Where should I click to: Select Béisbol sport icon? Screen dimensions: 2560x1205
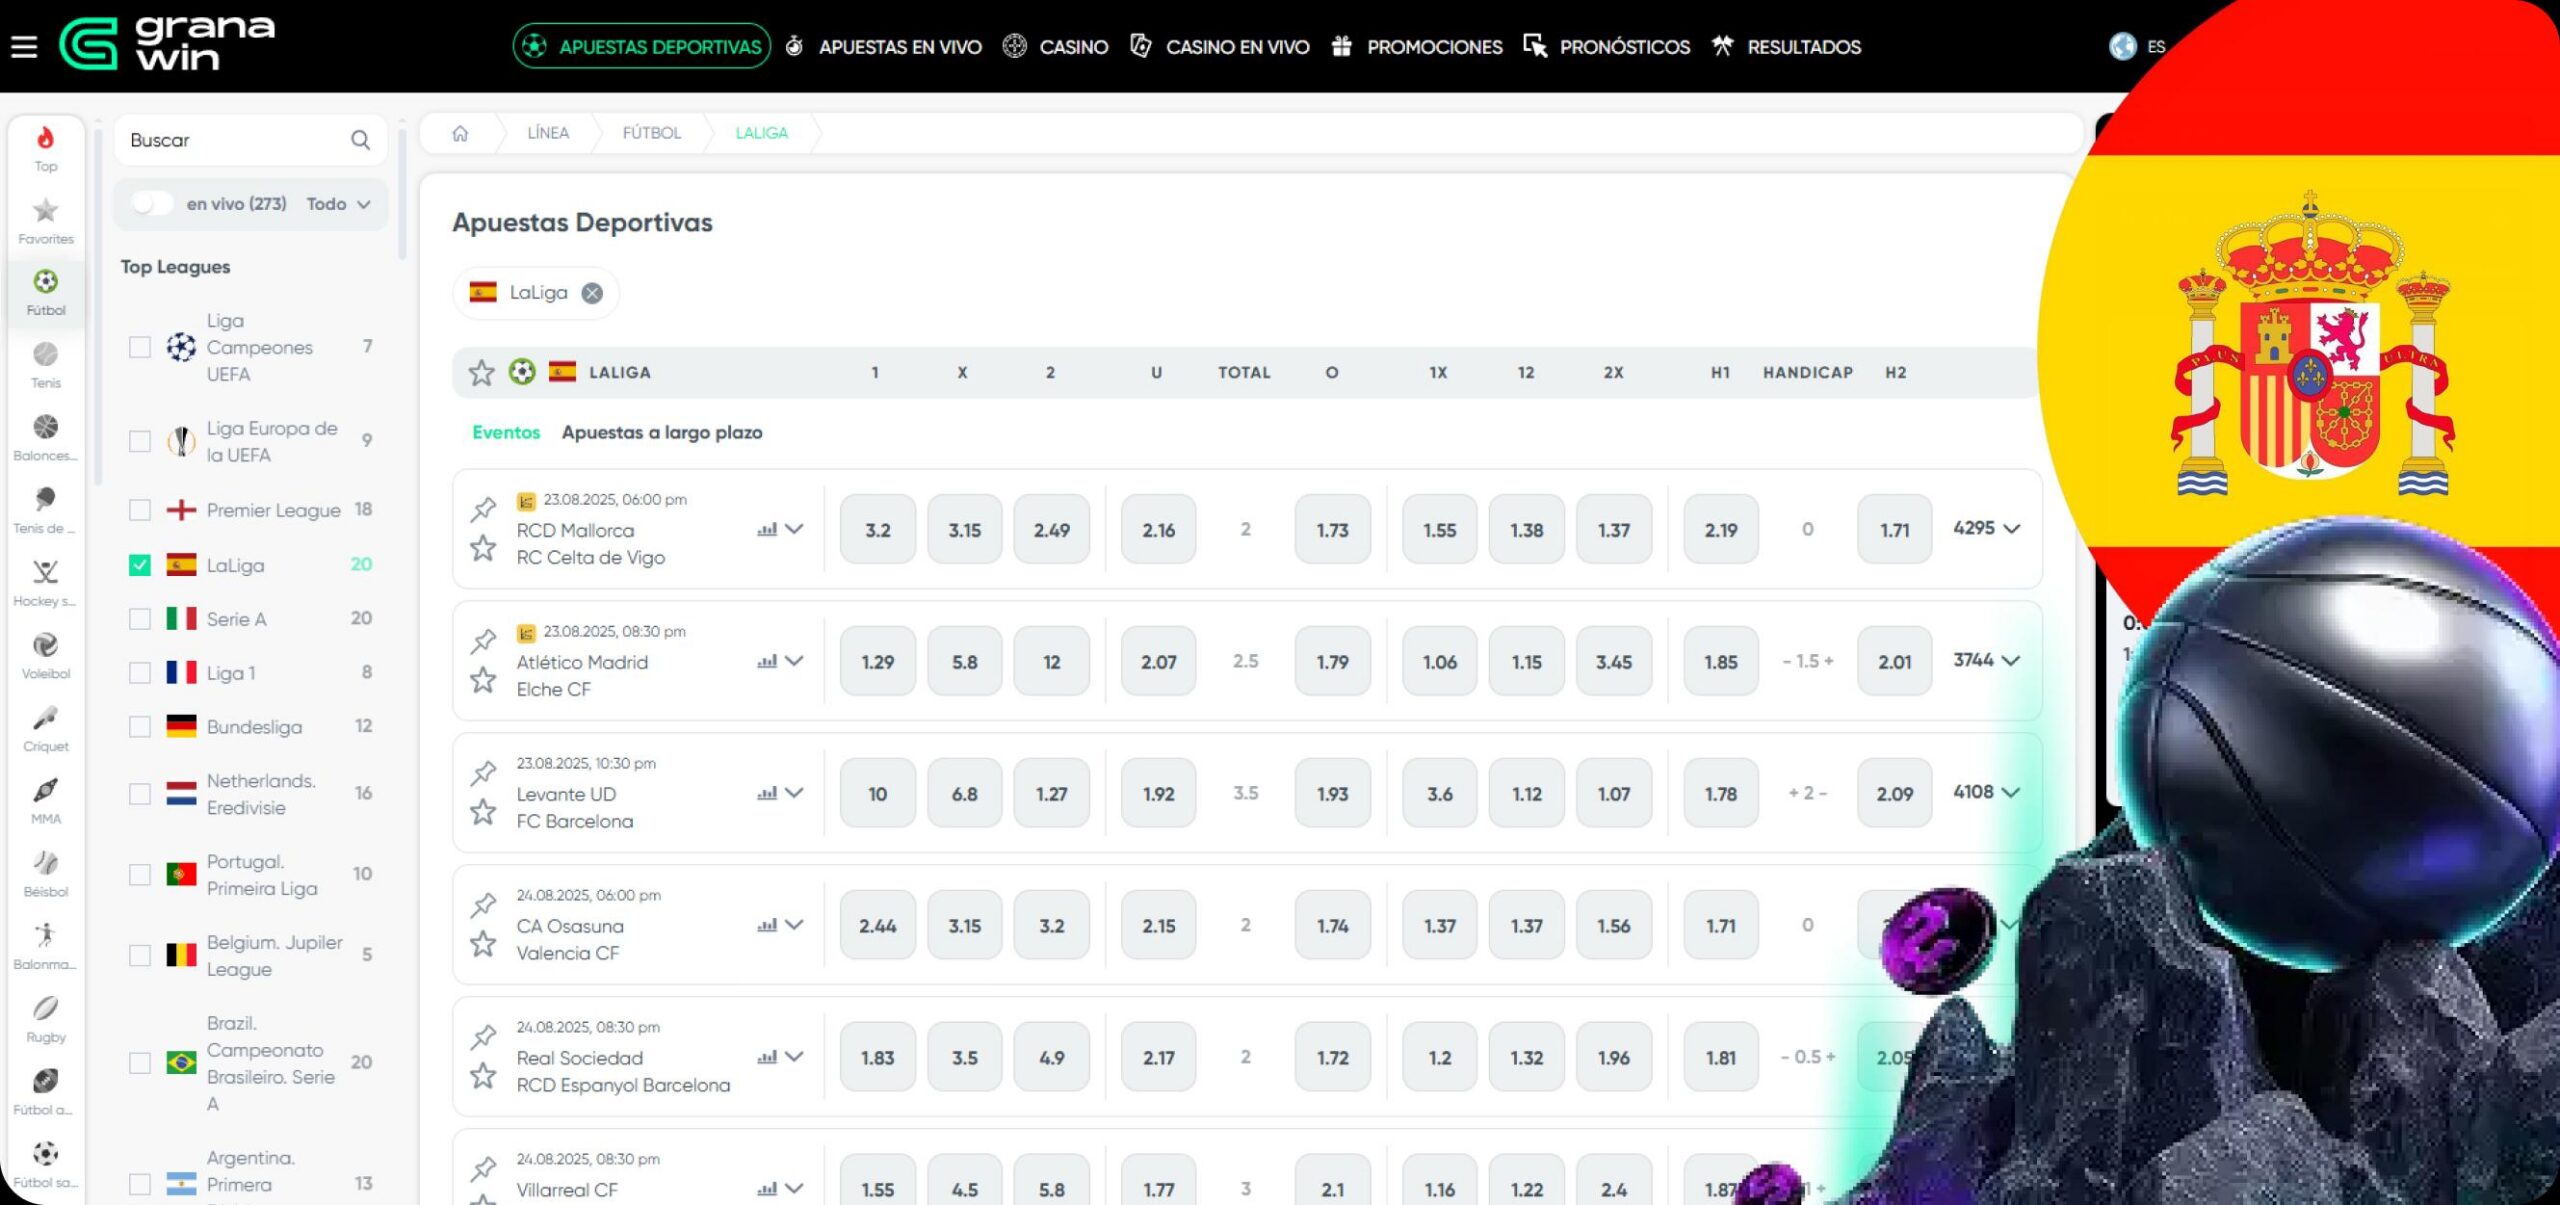point(46,874)
